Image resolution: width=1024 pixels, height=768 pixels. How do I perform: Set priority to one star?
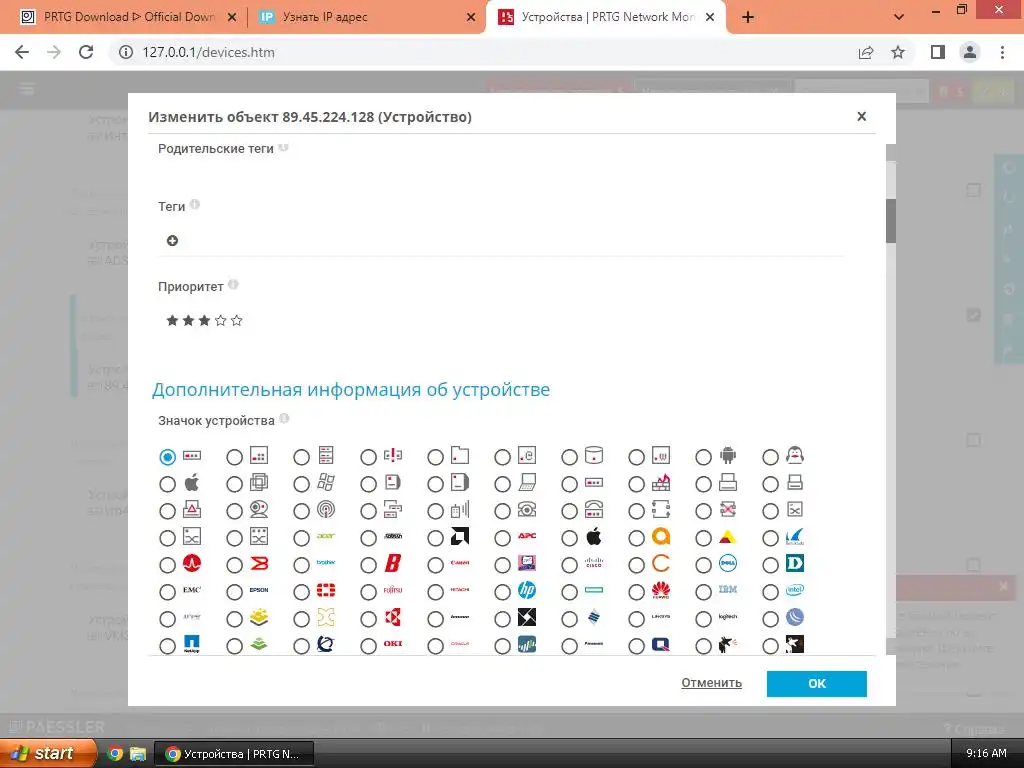pos(172,321)
